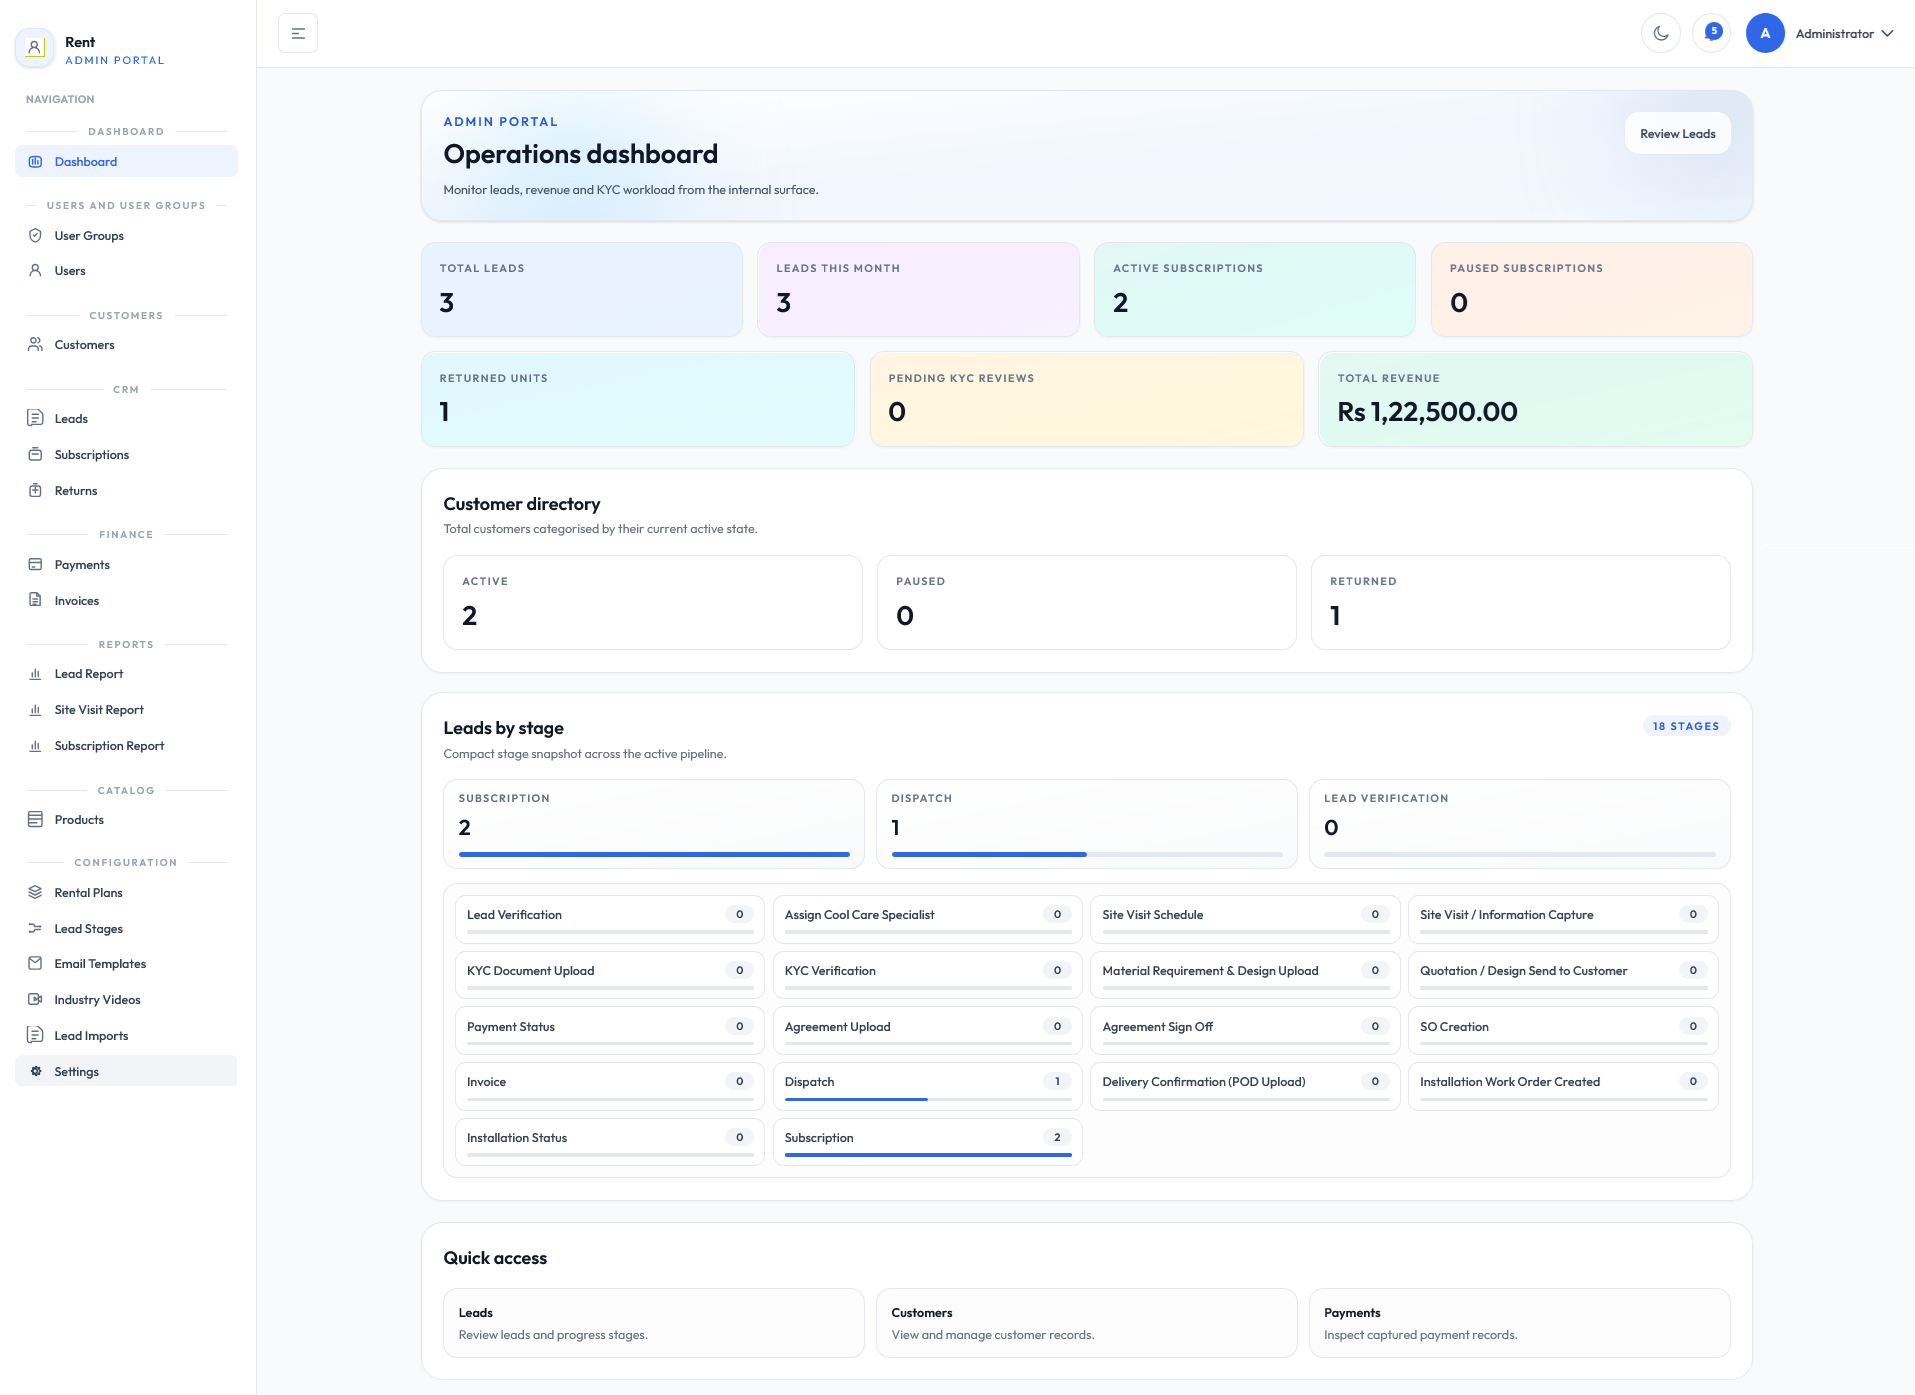Viewport: 1915px width, 1395px height.
Task: Open the Payments quick access card
Action: click(x=1519, y=1323)
